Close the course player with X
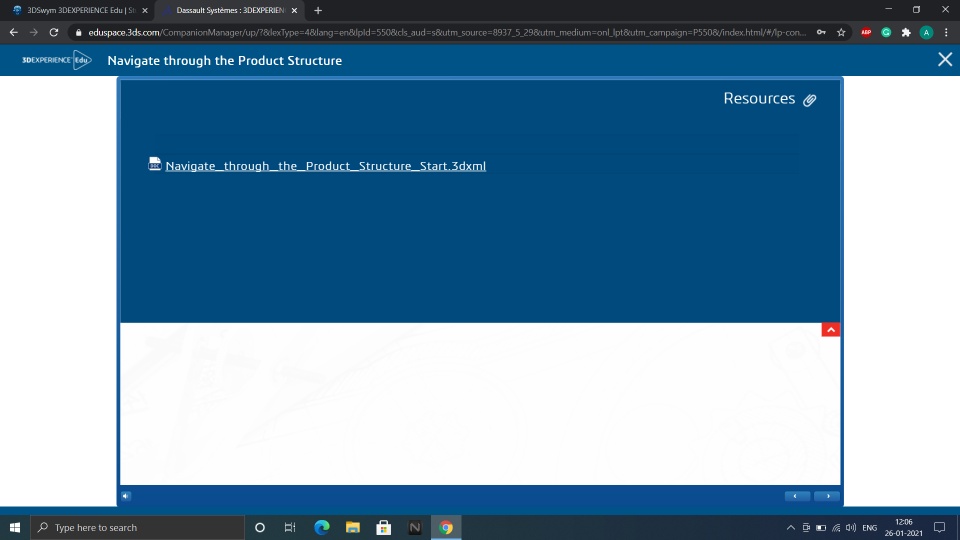This screenshot has width=960, height=540. (x=945, y=59)
